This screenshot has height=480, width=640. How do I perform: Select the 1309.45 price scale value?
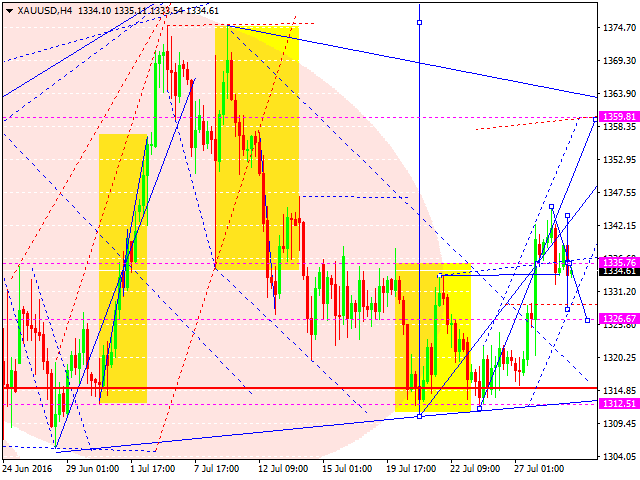pyautogui.click(x=620, y=424)
